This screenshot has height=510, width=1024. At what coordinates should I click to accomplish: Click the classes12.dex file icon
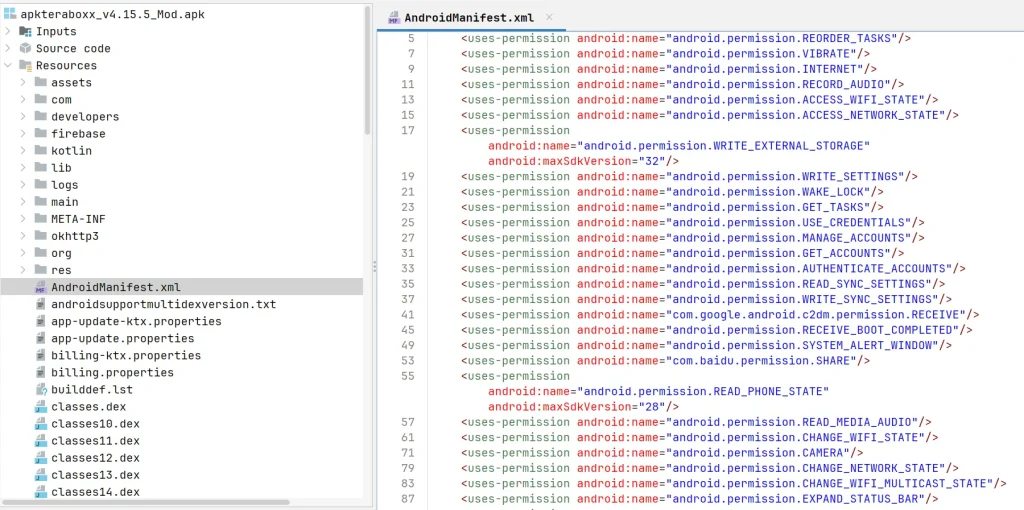click(40, 458)
